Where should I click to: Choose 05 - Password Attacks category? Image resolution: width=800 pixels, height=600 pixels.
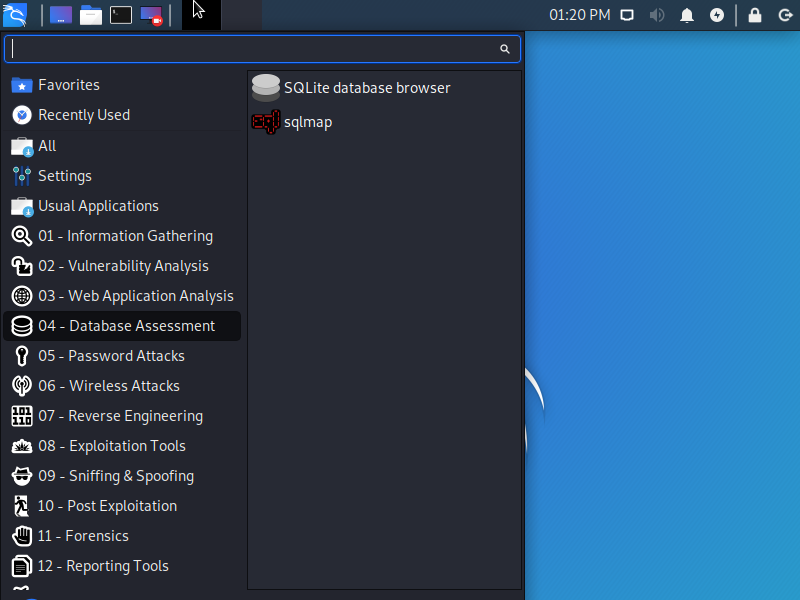point(111,356)
